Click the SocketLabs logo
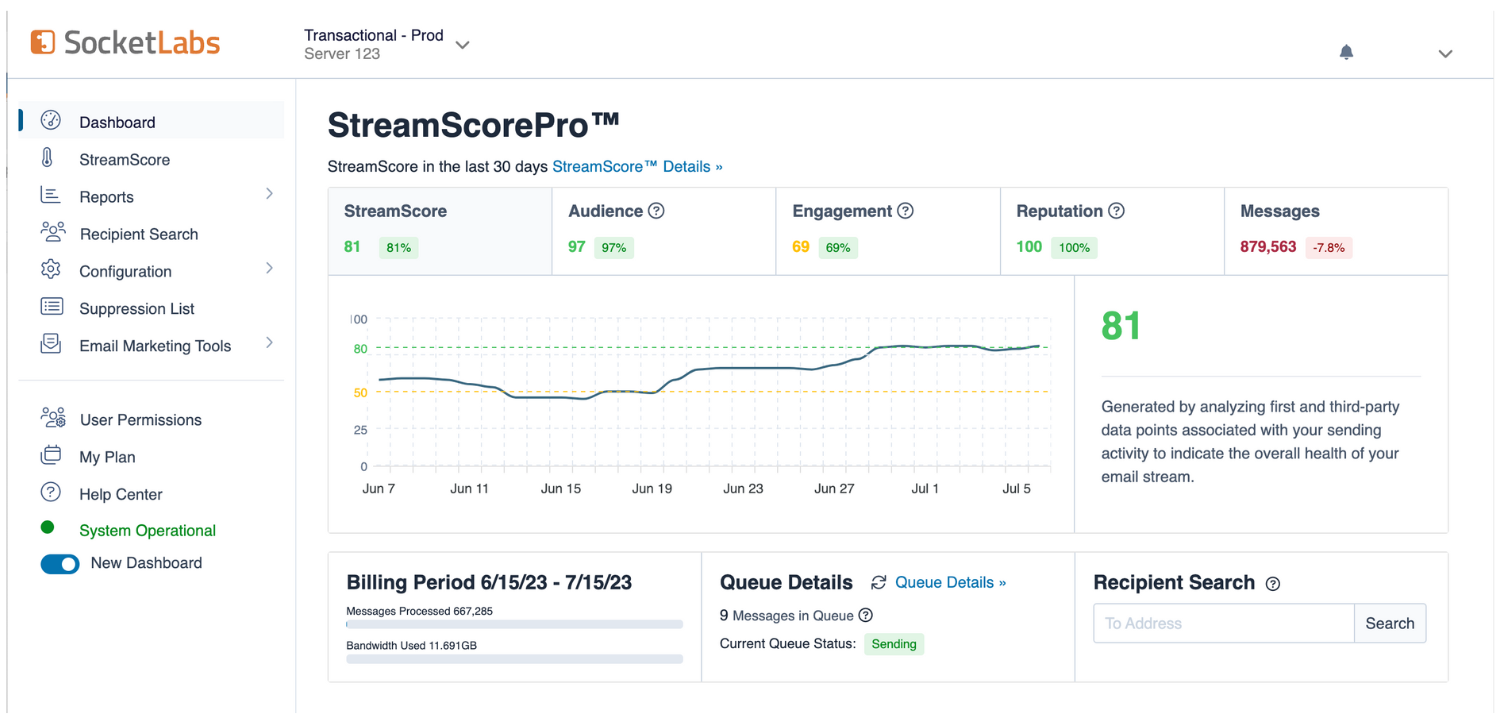Viewport: 1505px width, 717px height. pyautogui.click(x=125, y=42)
